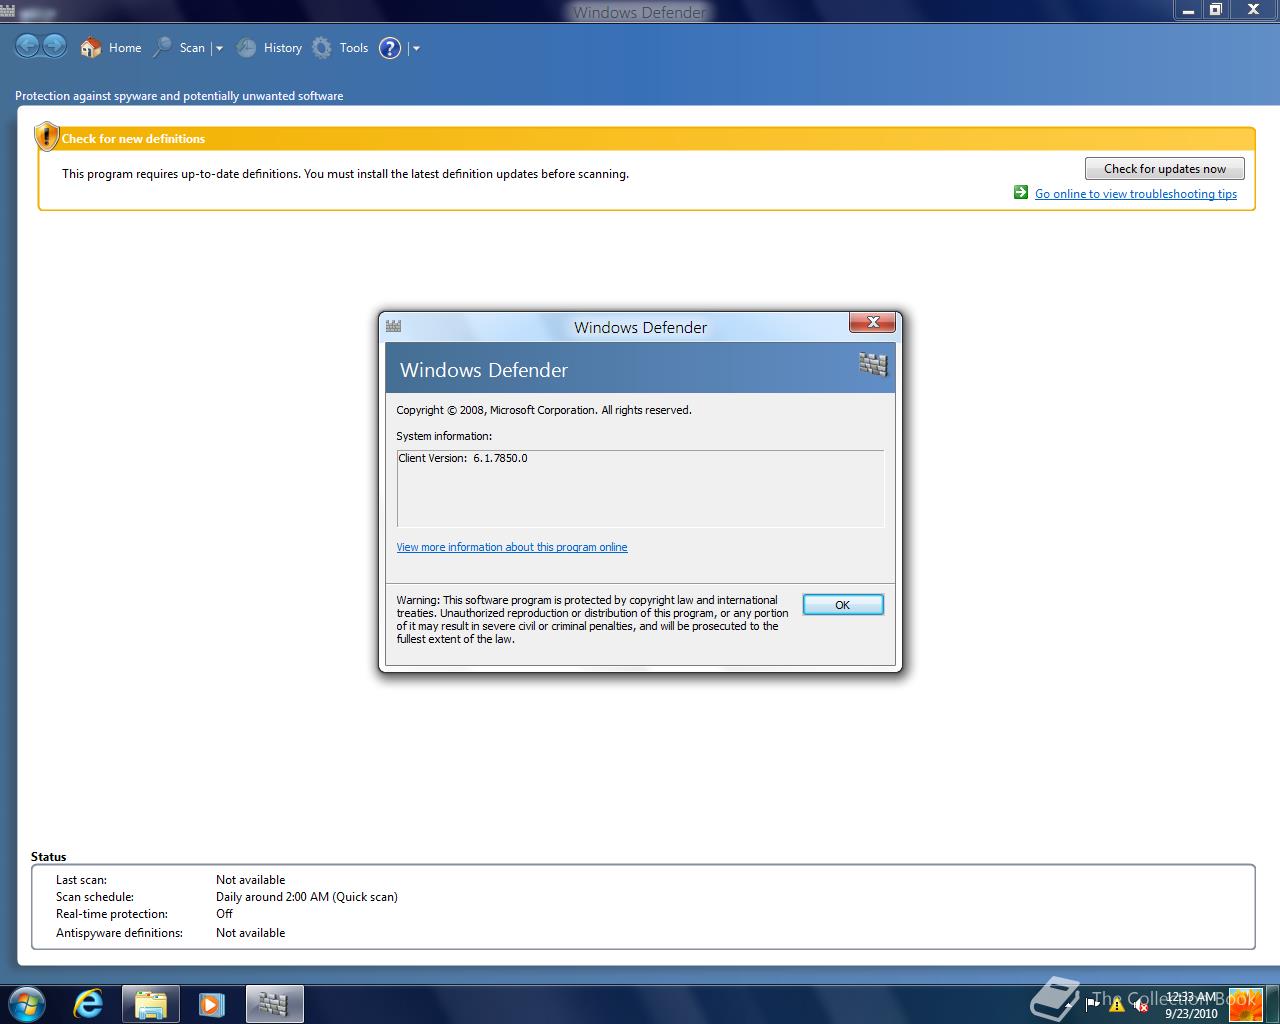Screen dimensions: 1280x1024
Task: Click green arrow icon beside troubleshooting link
Action: click(1021, 192)
